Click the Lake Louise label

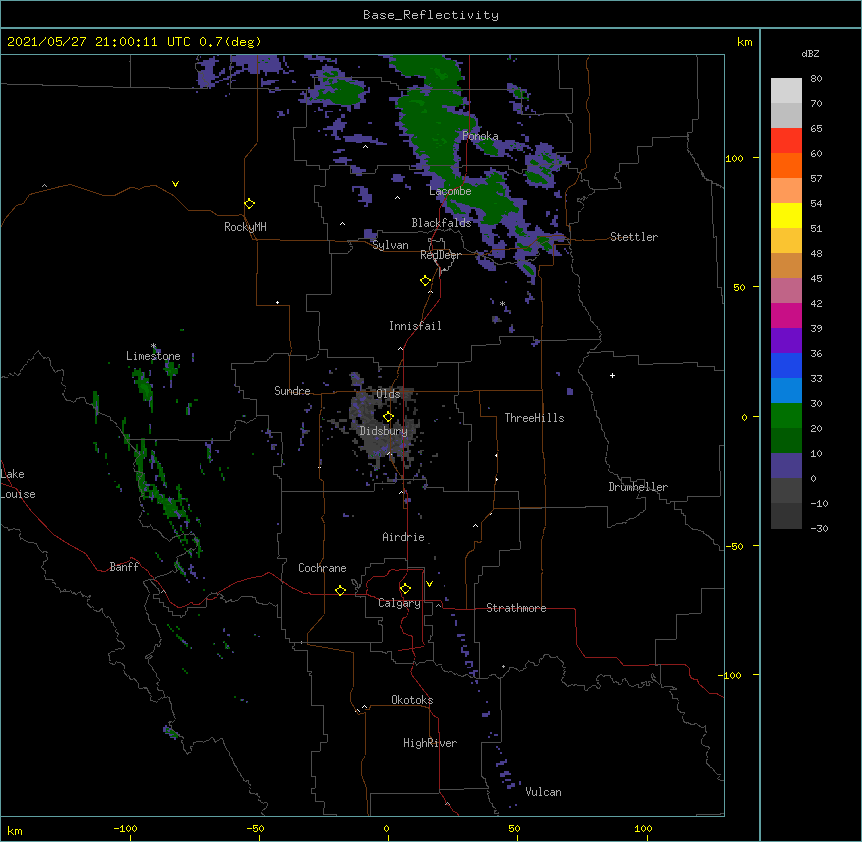coord(16,484)
